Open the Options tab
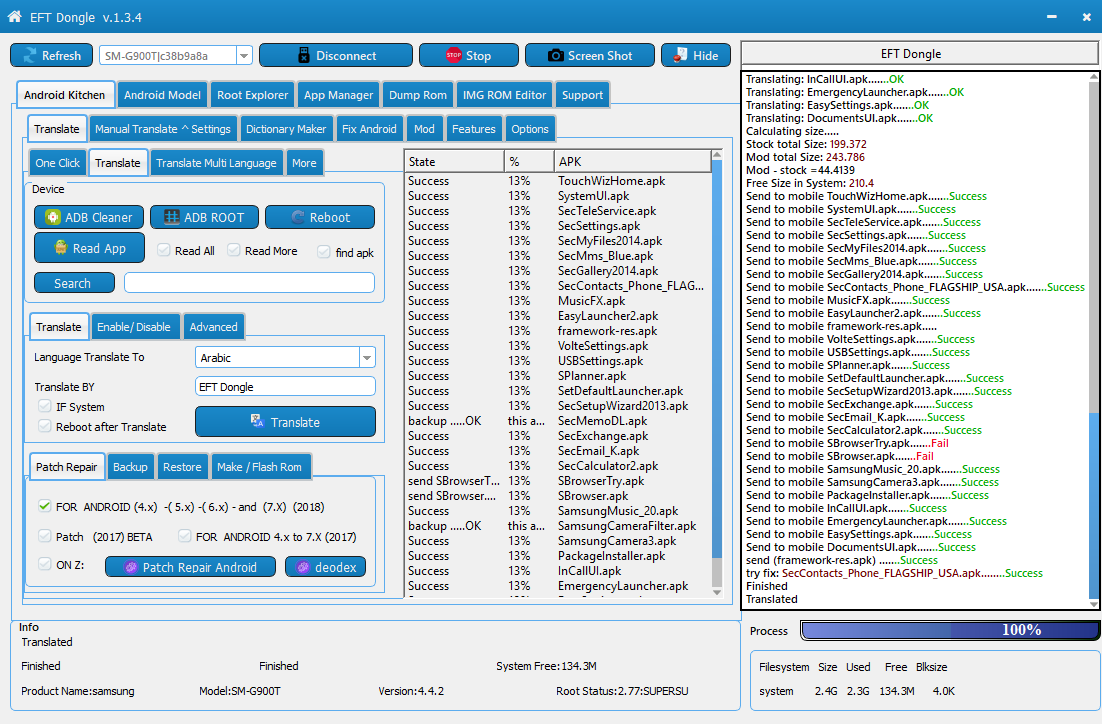 (x=530, y=129)
